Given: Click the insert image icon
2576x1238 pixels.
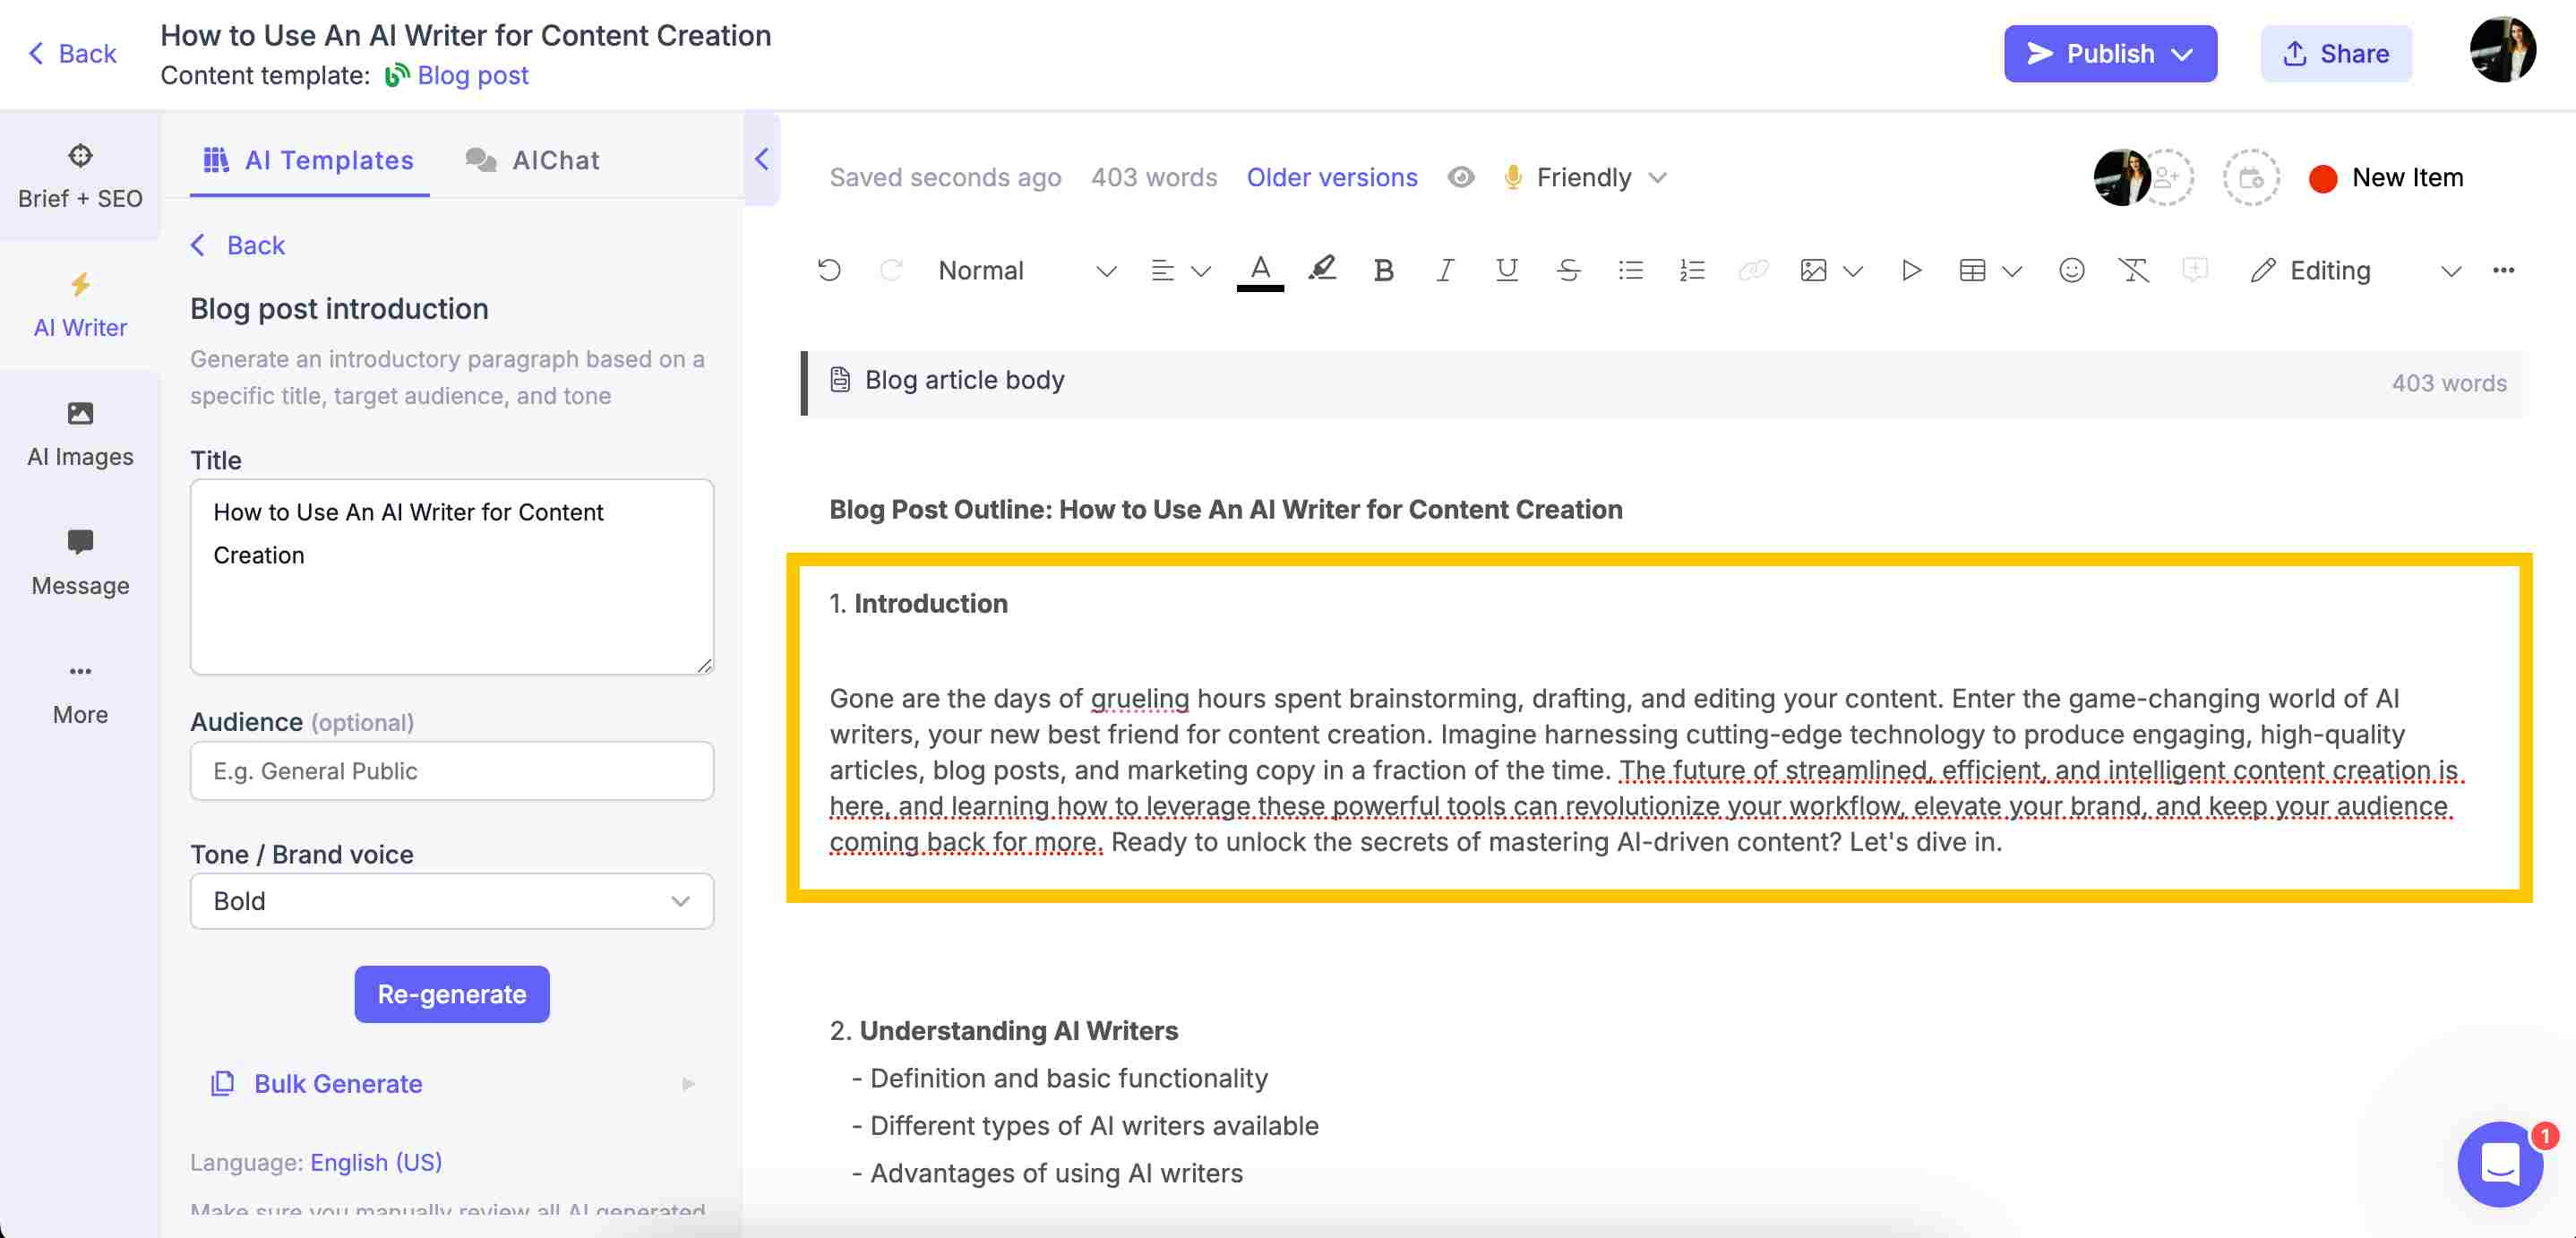Looking at the screenshot, I should [1813, 270].
